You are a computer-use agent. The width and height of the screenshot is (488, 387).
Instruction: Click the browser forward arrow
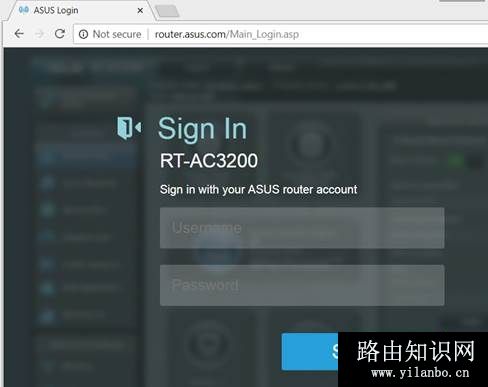[x=39, y=34]
